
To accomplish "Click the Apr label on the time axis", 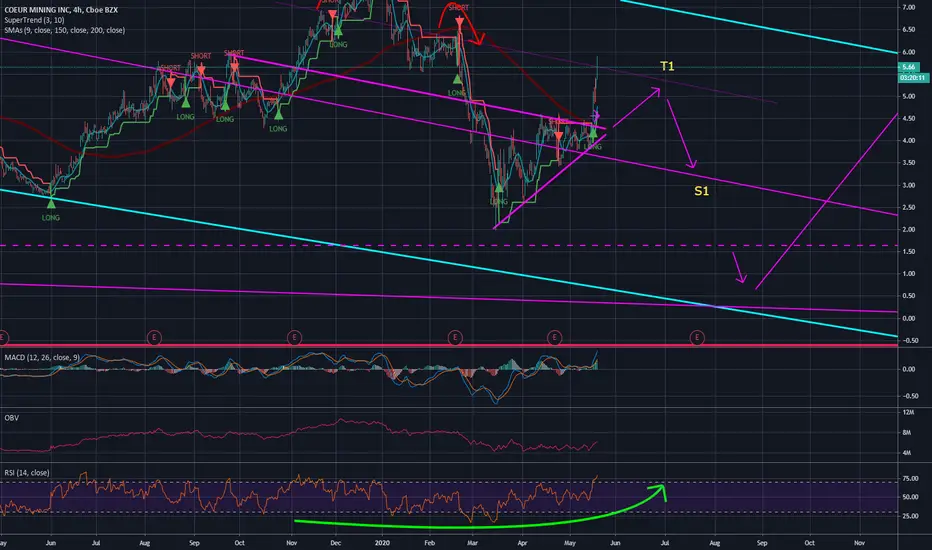I will [522, 543].
